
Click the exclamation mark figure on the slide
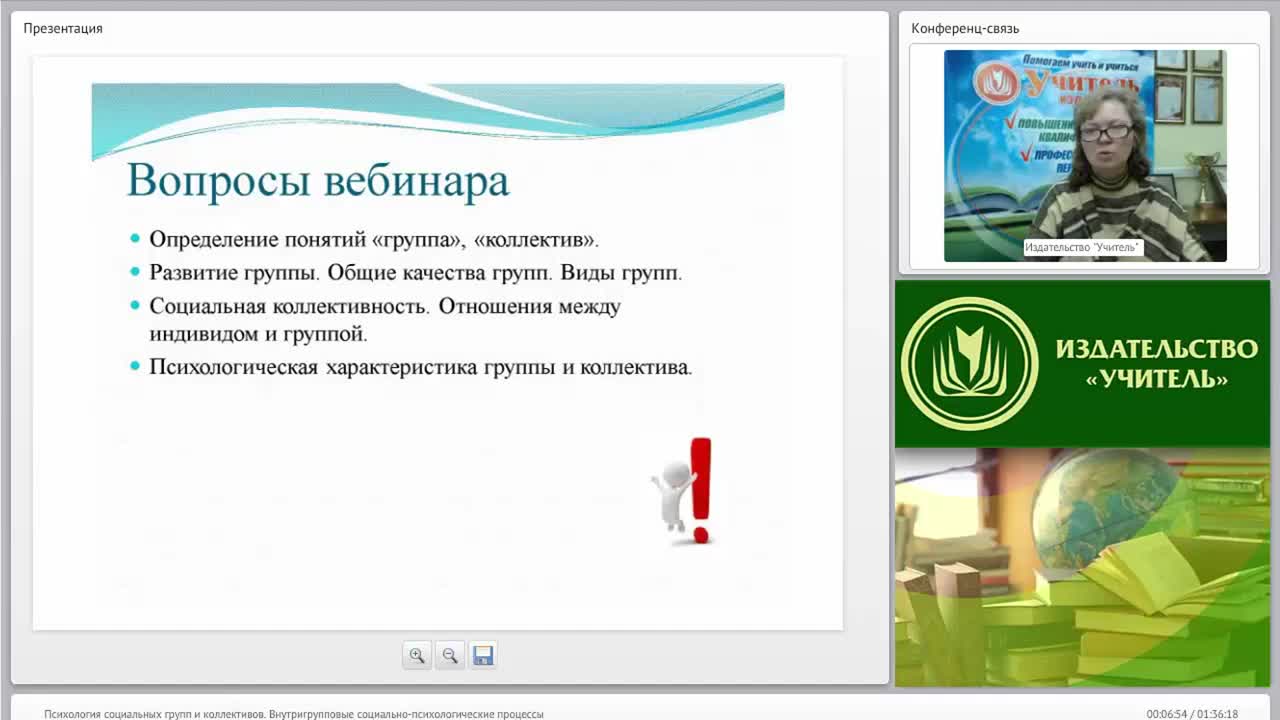coord(684,491)
